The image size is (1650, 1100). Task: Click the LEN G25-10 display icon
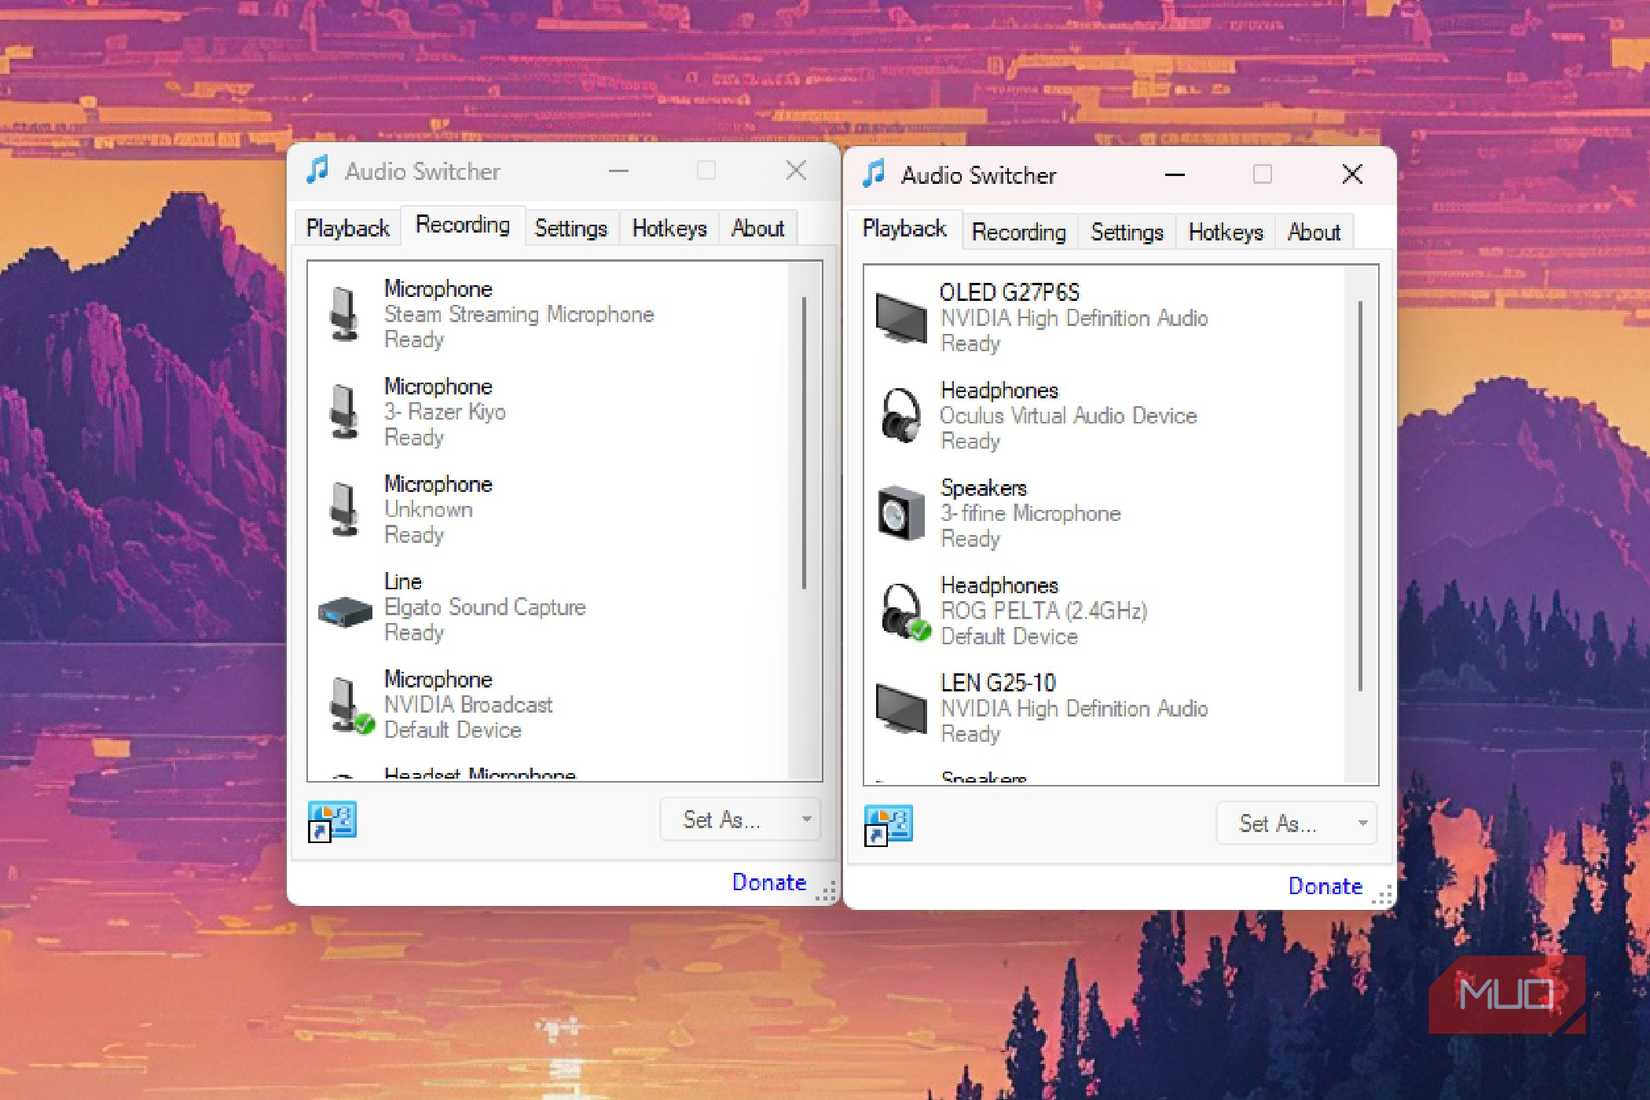[901, 708]
